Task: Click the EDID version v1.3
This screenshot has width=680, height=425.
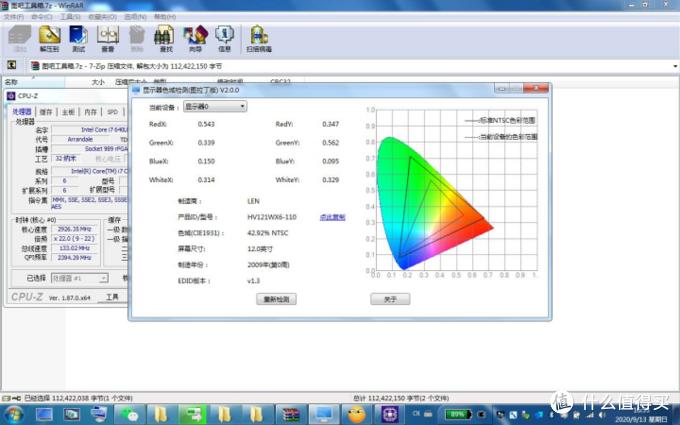Action: click(x=253, y=281)
